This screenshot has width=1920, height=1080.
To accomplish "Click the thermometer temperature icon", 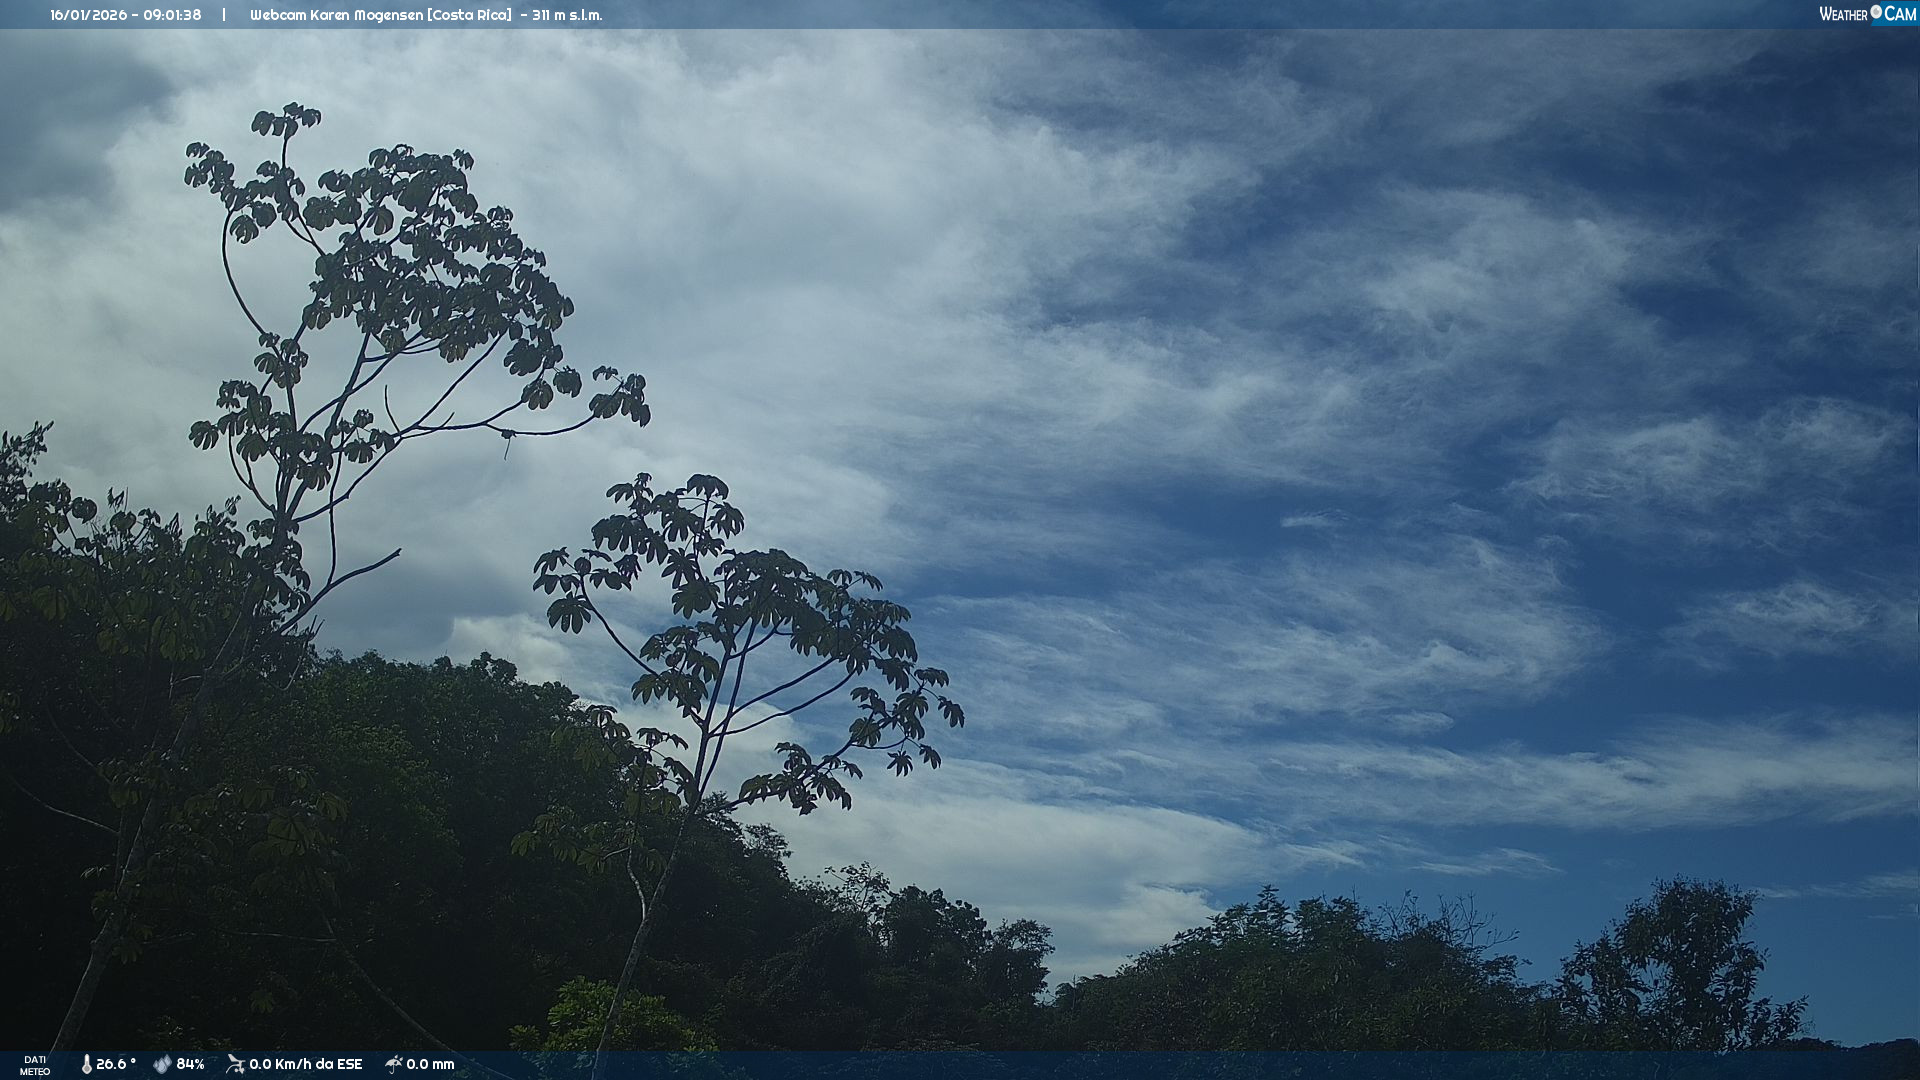I will (x=86, y=1064).
